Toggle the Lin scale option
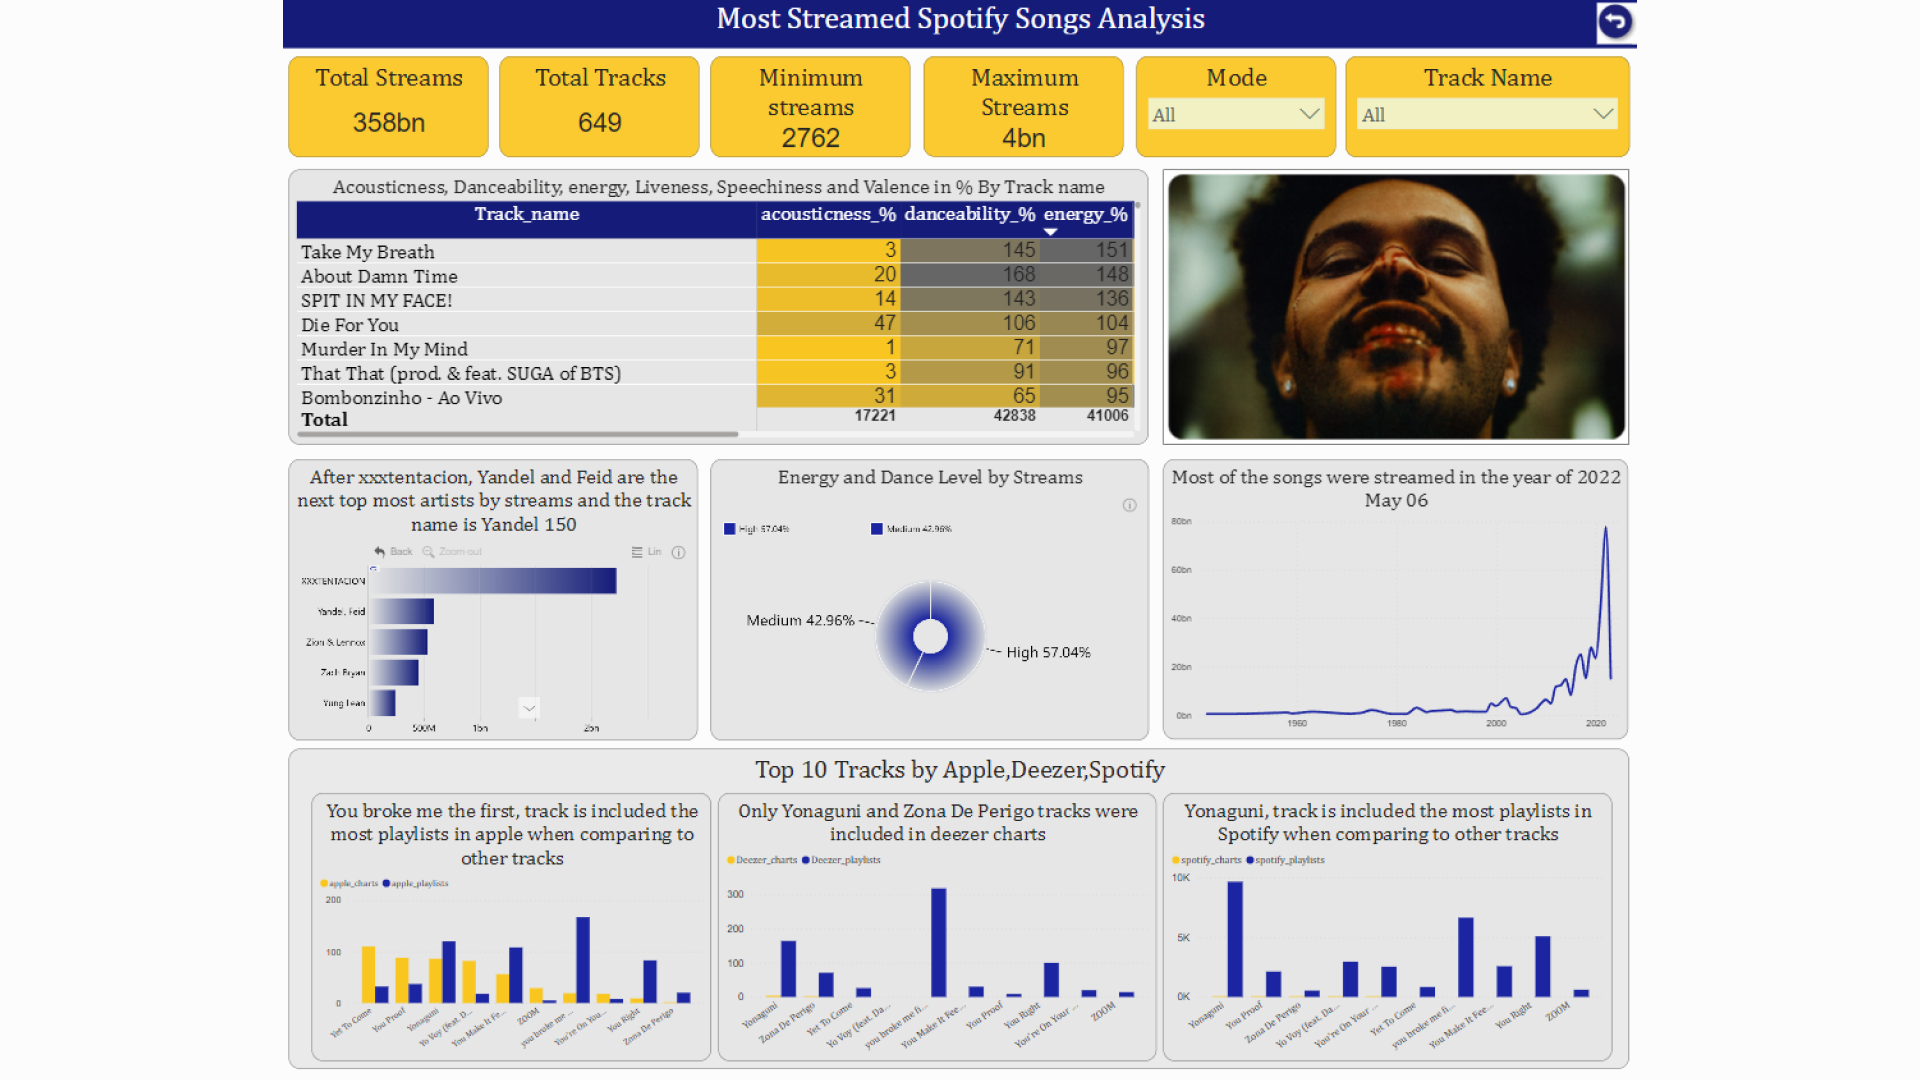 click(x=647, y=552)
